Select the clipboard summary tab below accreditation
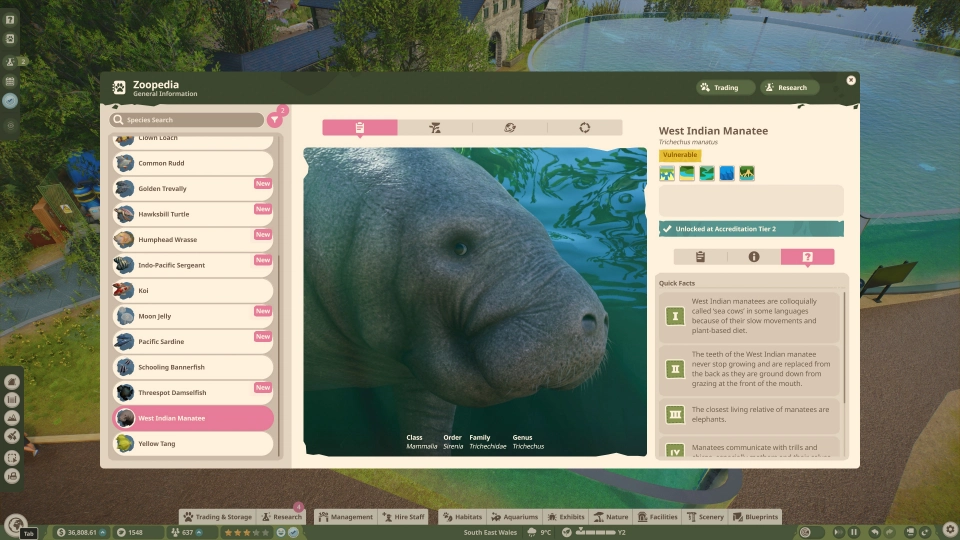 700,257
